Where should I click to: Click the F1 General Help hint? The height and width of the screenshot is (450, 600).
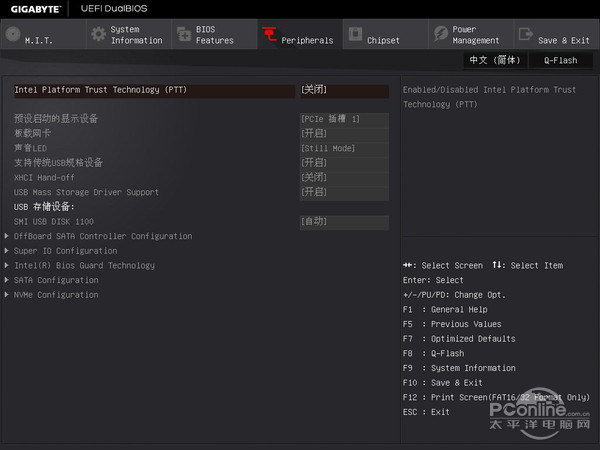pos(445,309)
